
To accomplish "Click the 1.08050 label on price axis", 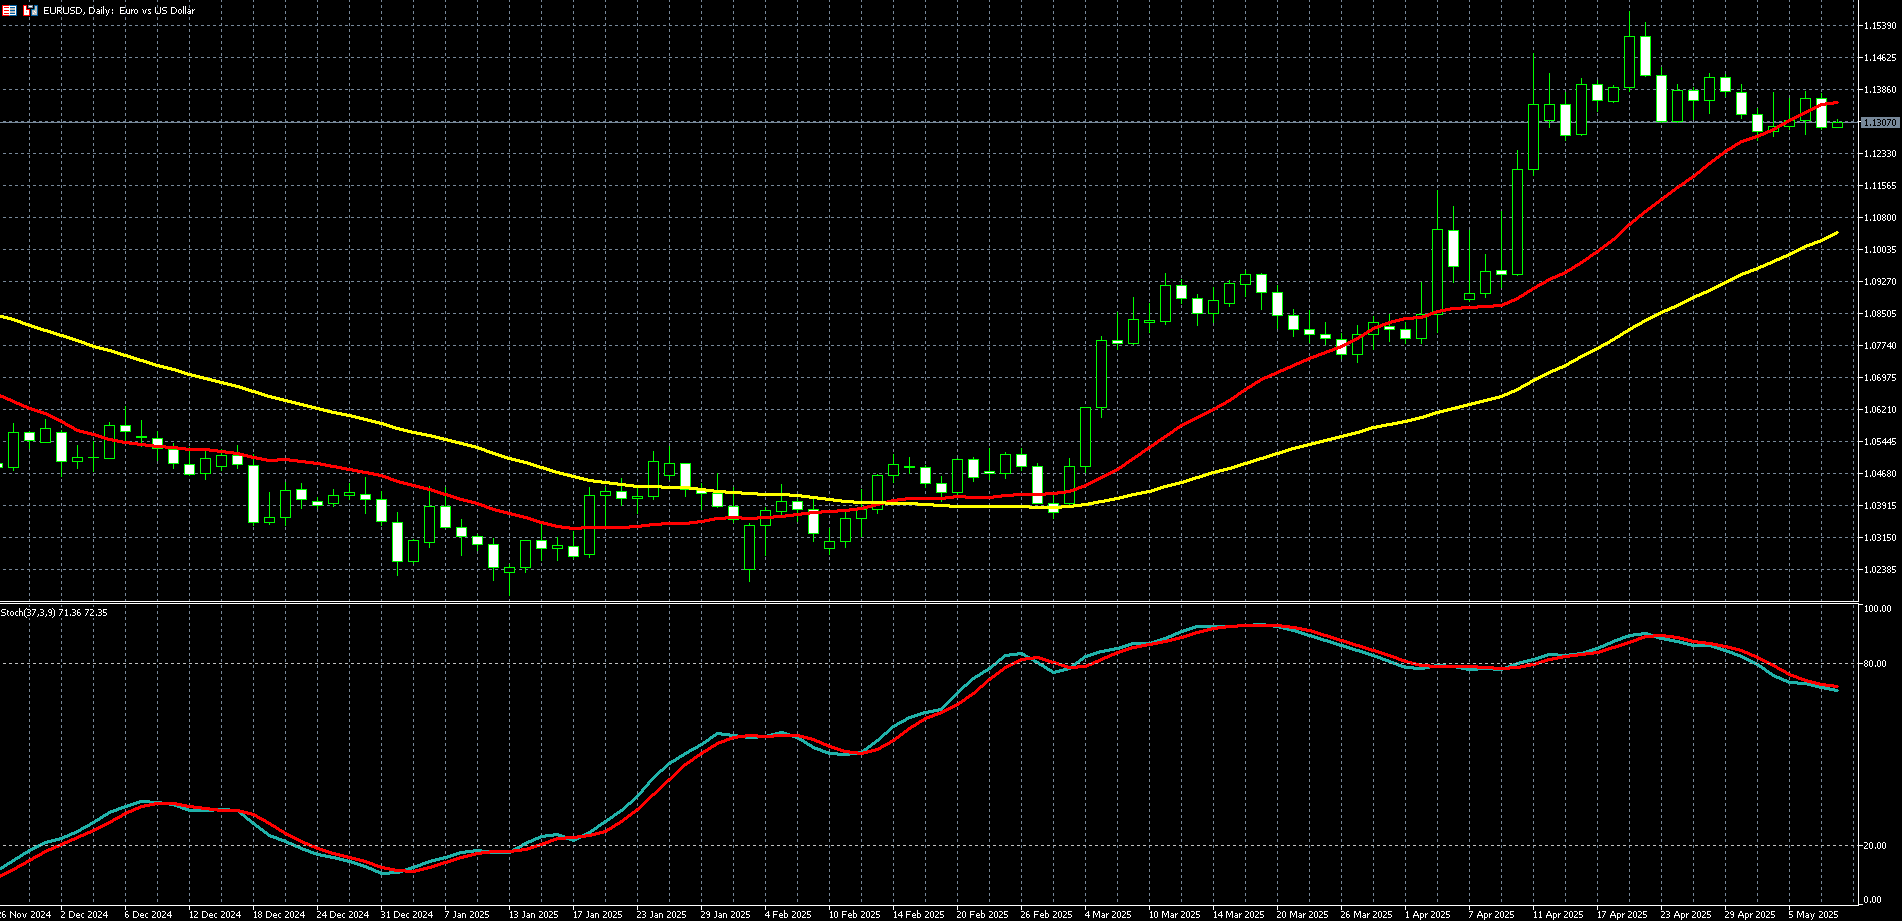I will tap(1880, 314).
